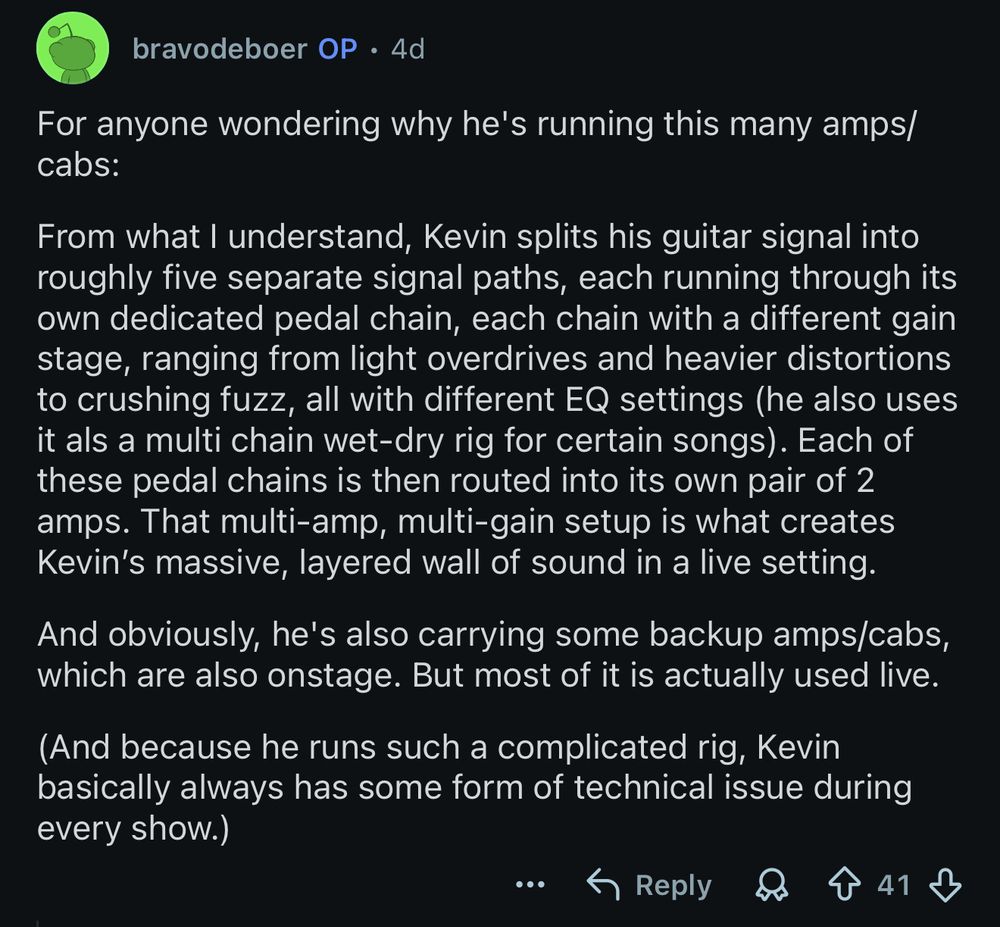The width and height of the screenshot is (1000, 927).
Task: Click the blue OP badge
Action: tap(337, 49)
